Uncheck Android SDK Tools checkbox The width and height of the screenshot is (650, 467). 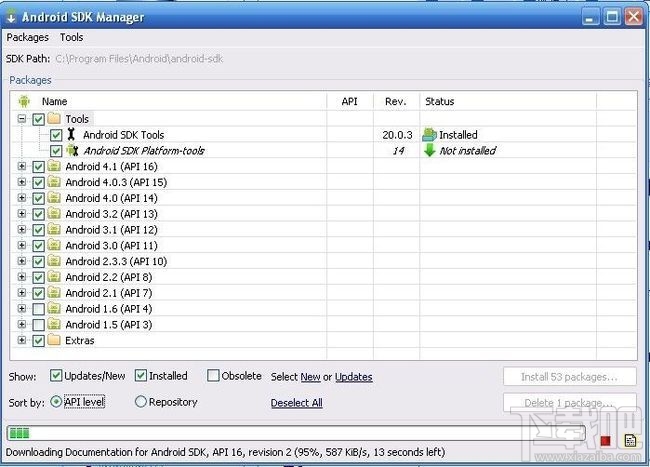coord(56,135)
